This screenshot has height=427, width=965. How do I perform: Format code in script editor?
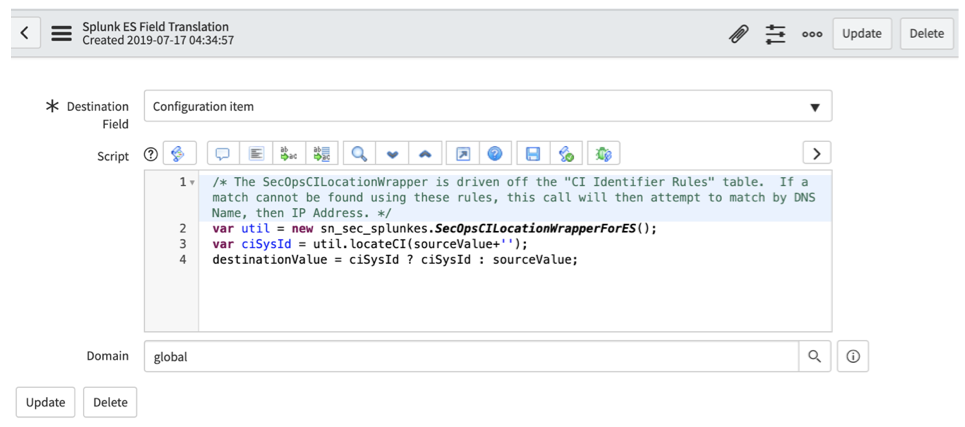tap(256, 154)
